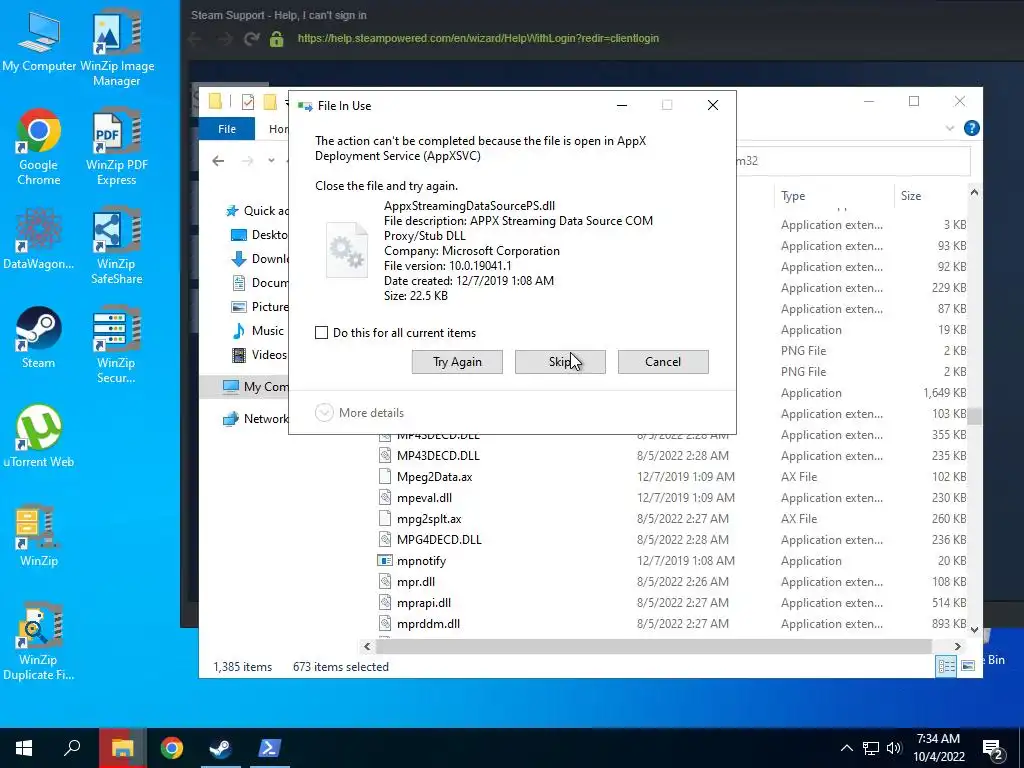Image resolution: width=1024 pixels, height=768 pixels.
Task: Select Downloads in navigation pane
Action: [x=259, y=259]
